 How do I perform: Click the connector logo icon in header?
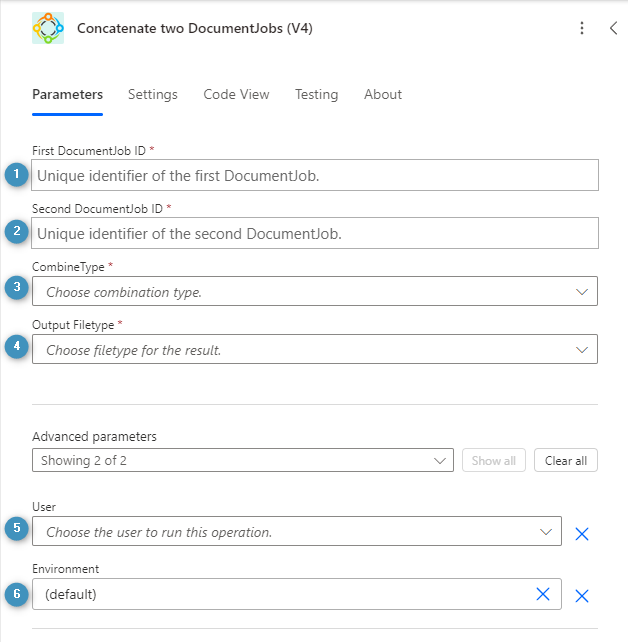pyautogui.click(x=48, y=28)
